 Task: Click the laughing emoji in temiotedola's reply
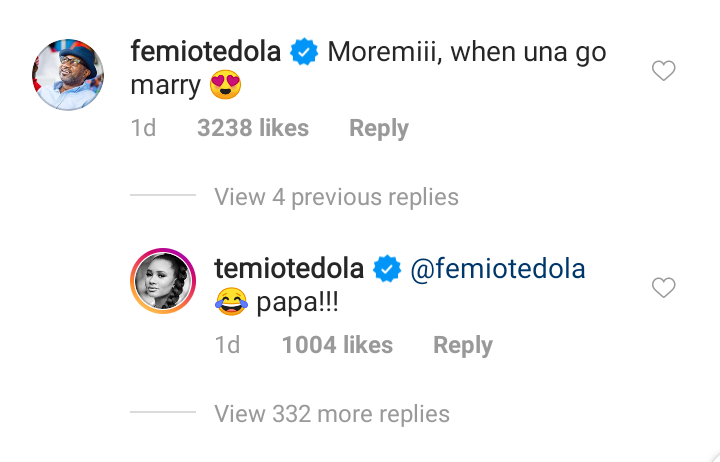pos(232,303)
